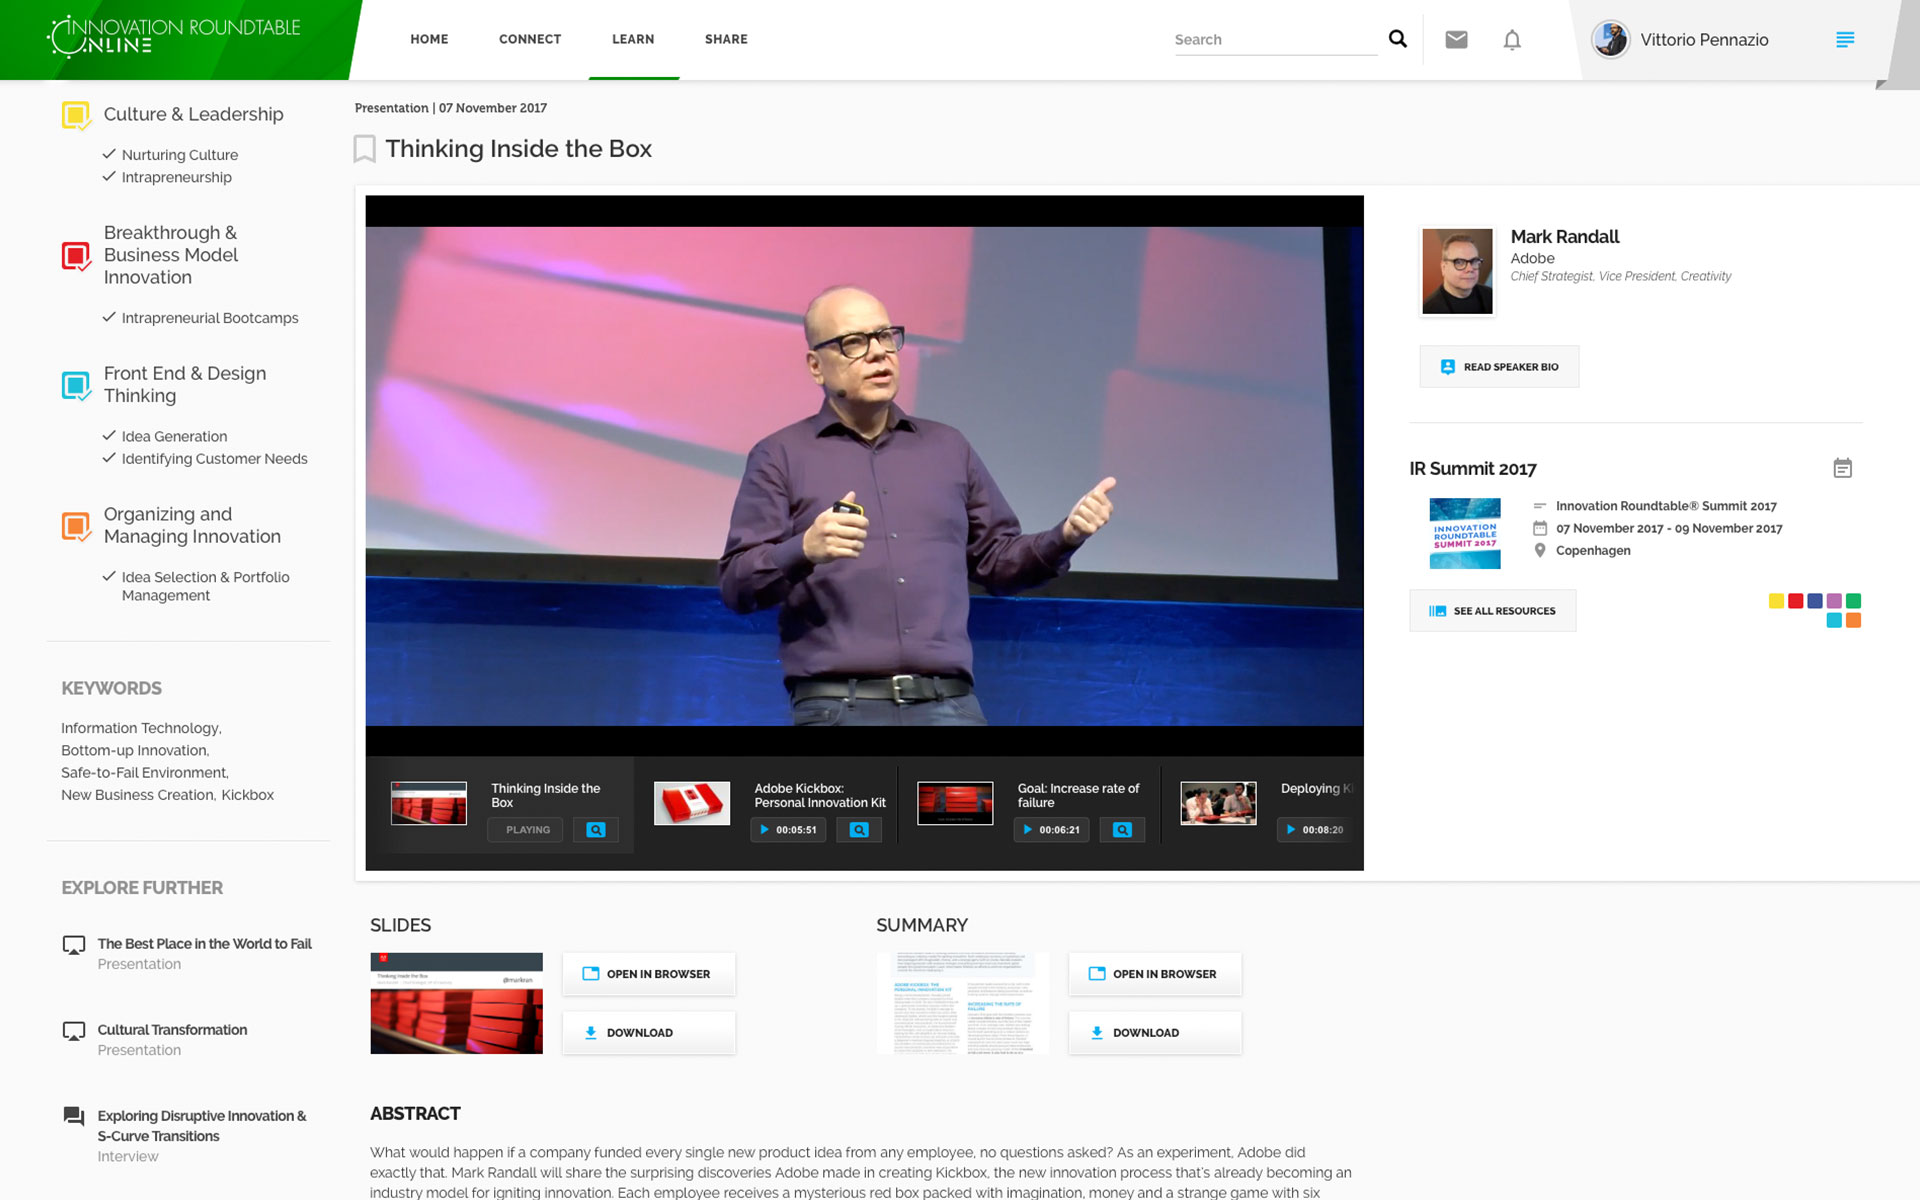The image size is (1920, 1200).
Task: Expand details for the Adobe Kickbox: Personal Innovation Kit video
Action: [x=859, y=829]
